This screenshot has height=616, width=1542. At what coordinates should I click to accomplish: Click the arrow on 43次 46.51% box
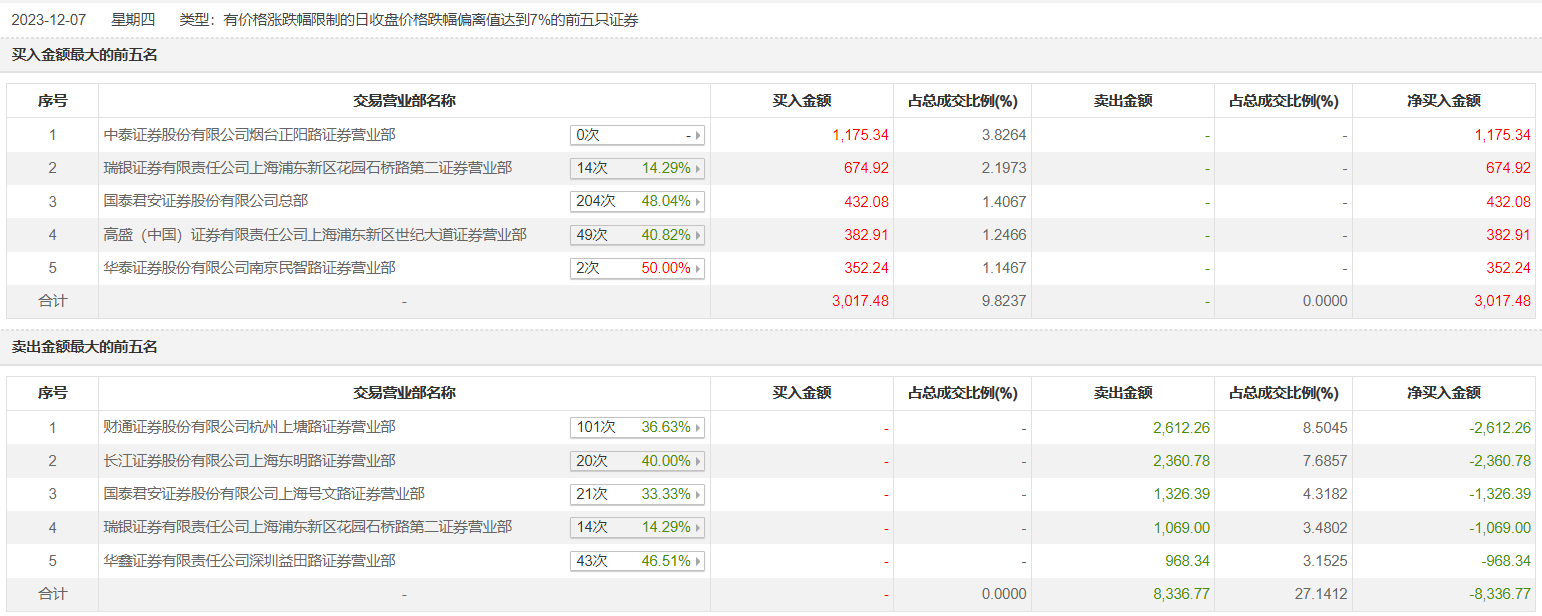(697, 562)
